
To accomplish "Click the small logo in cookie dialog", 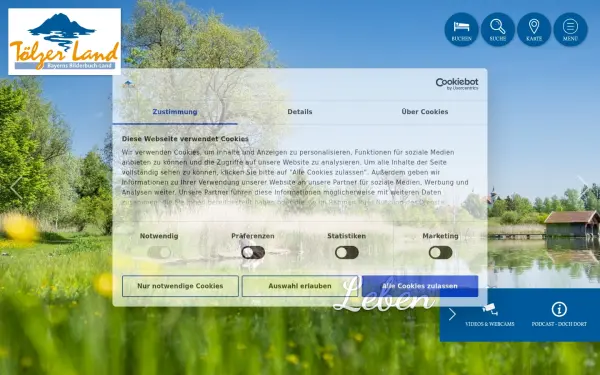I will coord(128,84).
